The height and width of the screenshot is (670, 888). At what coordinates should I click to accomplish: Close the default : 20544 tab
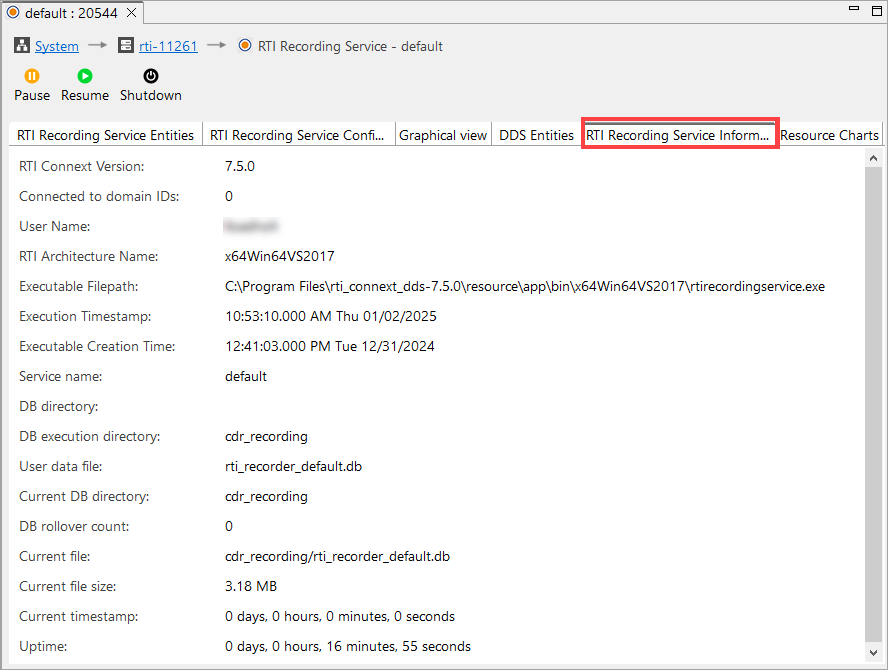[131, 12]
